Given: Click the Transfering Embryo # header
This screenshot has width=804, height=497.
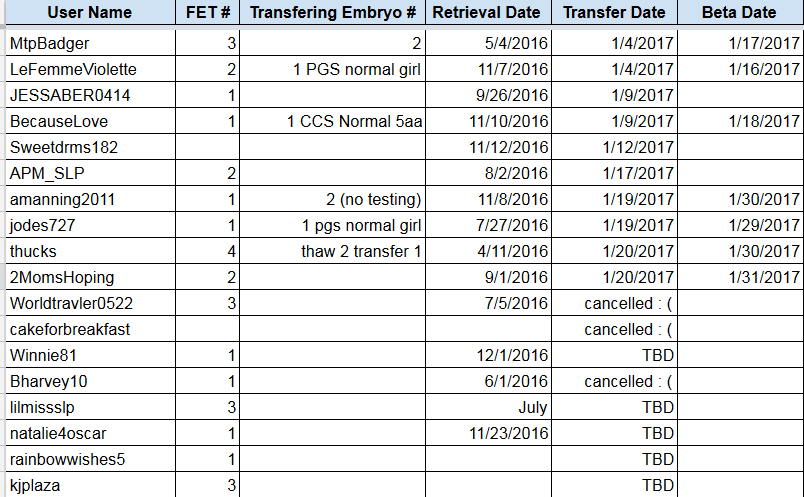Looking at the screenshot, I should coord(332,12).
